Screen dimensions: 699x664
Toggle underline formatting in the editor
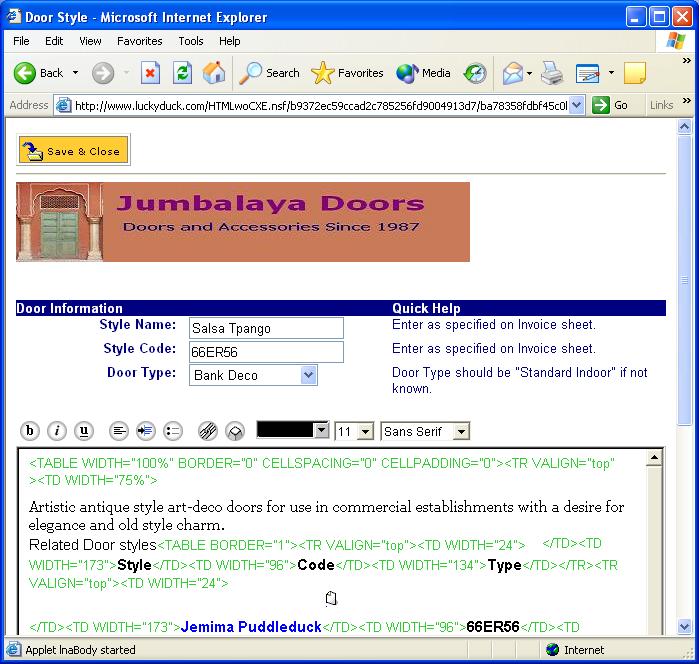pyautogui.click(x=84, y=431)
